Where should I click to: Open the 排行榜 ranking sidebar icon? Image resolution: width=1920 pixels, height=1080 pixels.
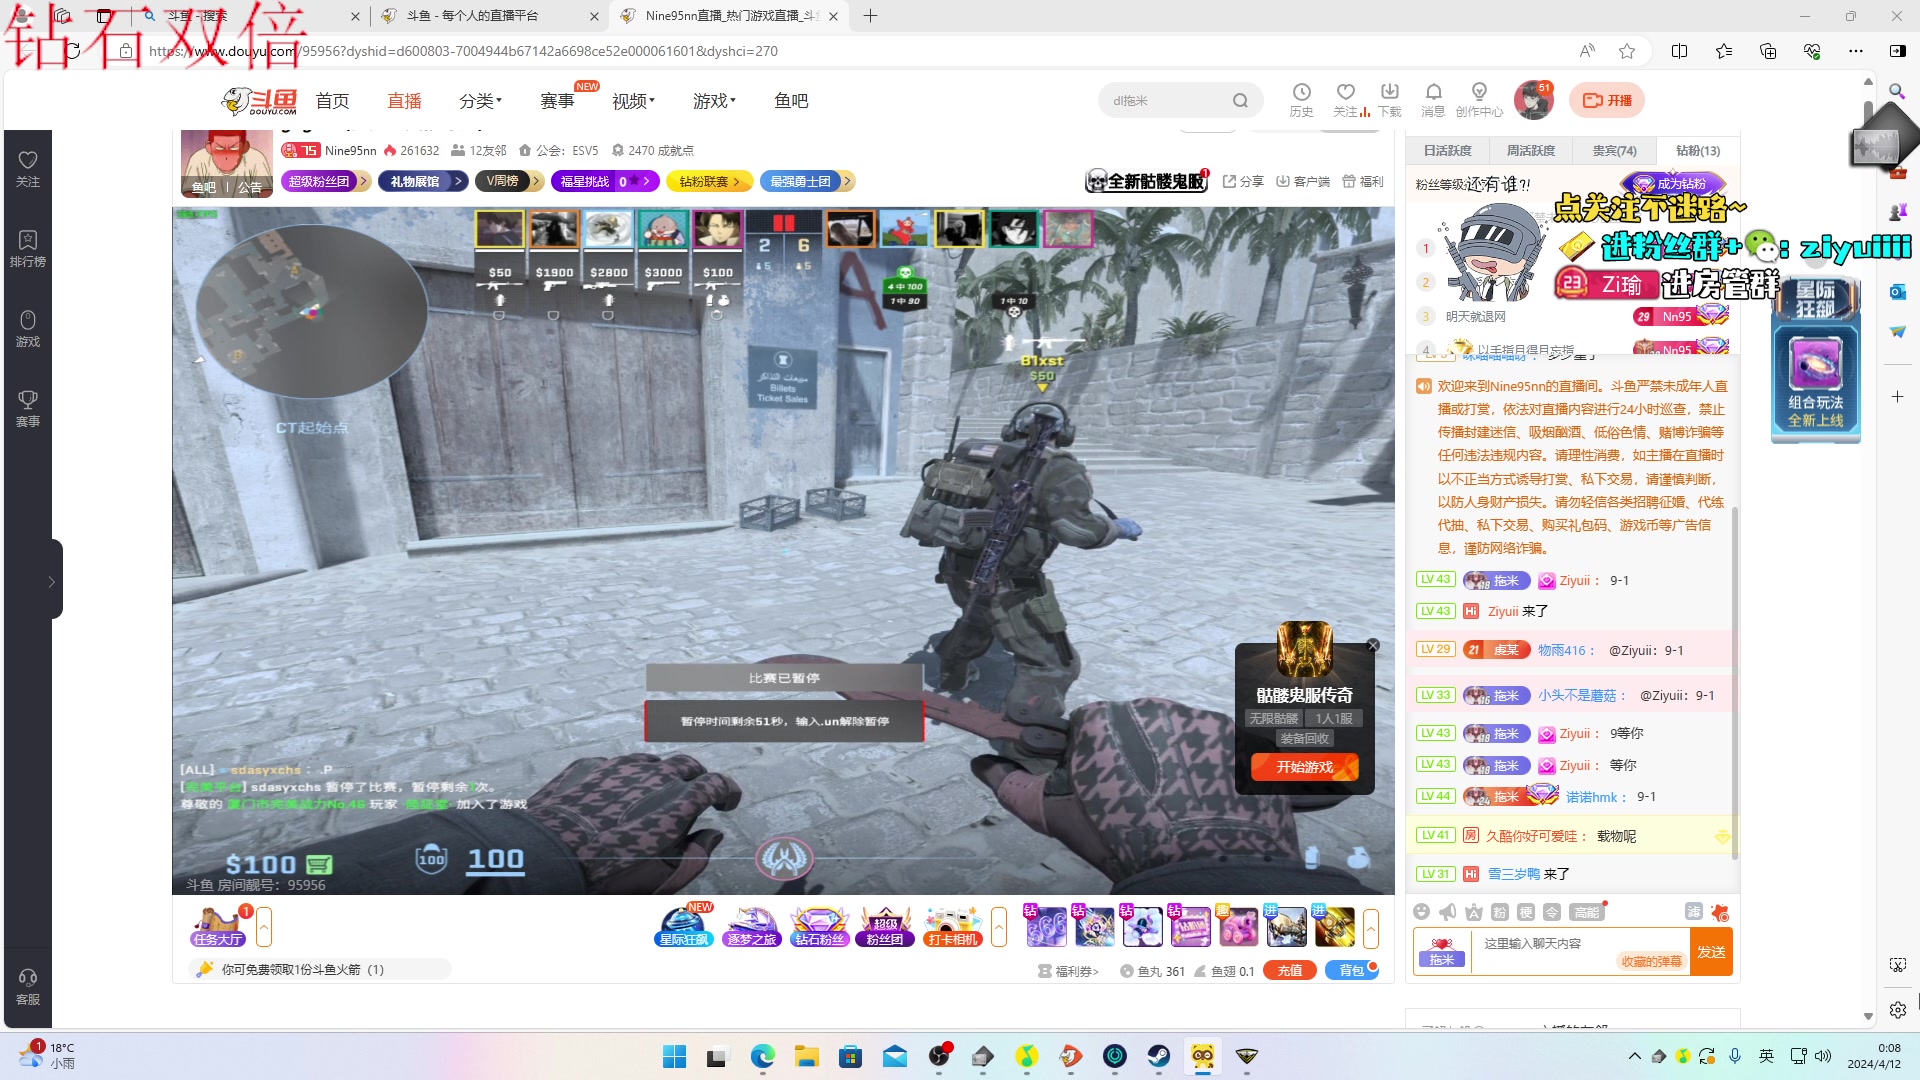tap(28, 248)
